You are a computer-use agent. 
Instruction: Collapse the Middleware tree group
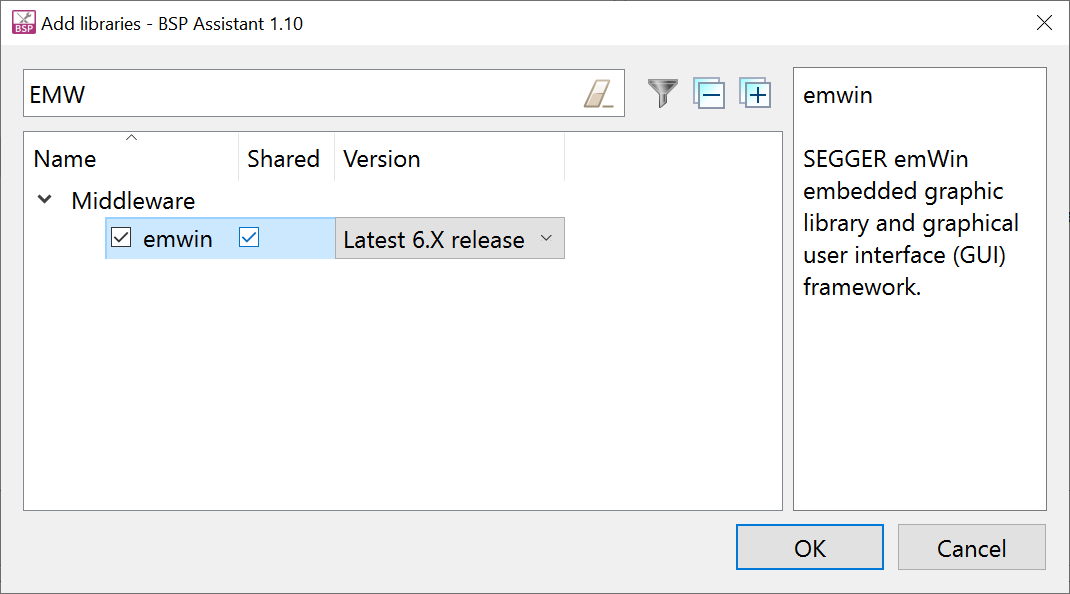coord(44,200)
